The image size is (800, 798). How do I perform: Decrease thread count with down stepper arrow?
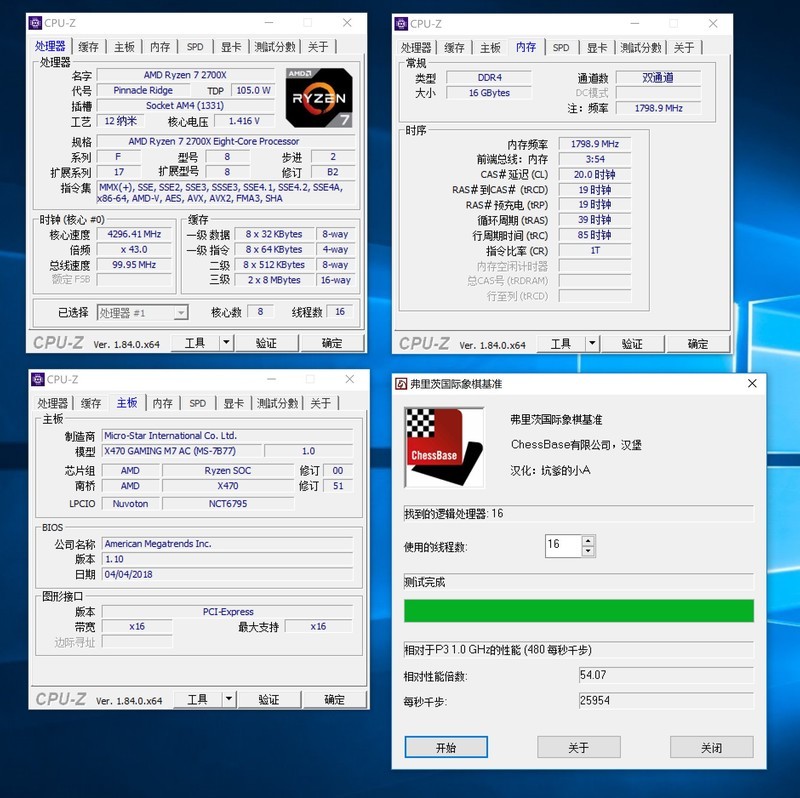(588, 552)
